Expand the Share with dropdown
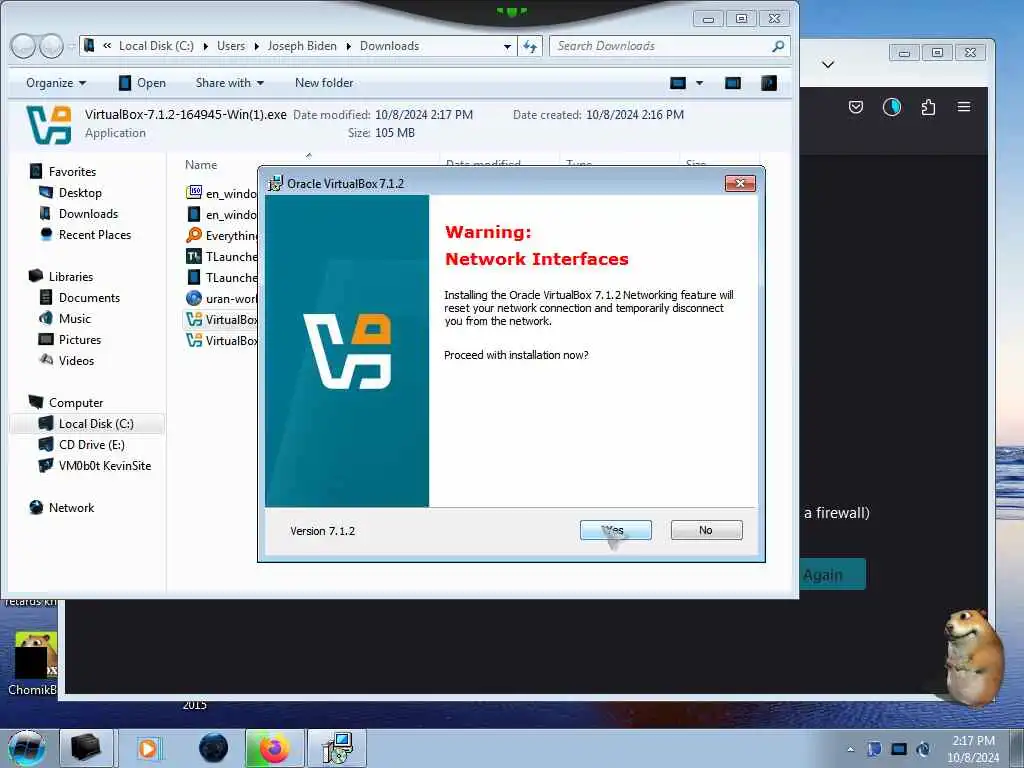1024x768 pixels. (229, 83)
